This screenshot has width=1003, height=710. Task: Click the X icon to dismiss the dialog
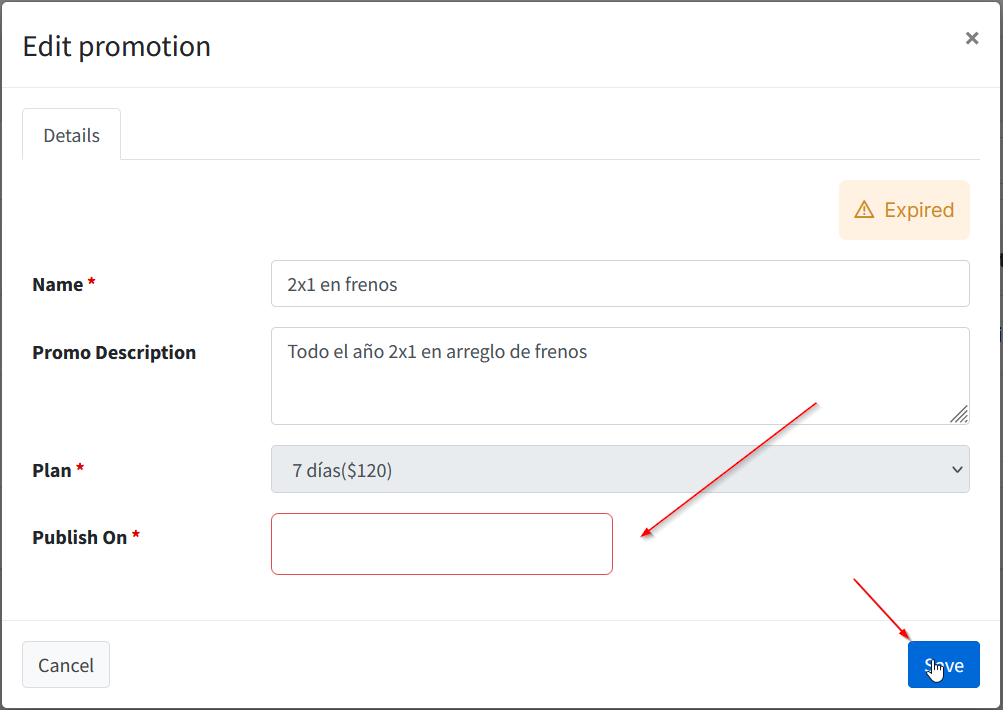[971, 38]
